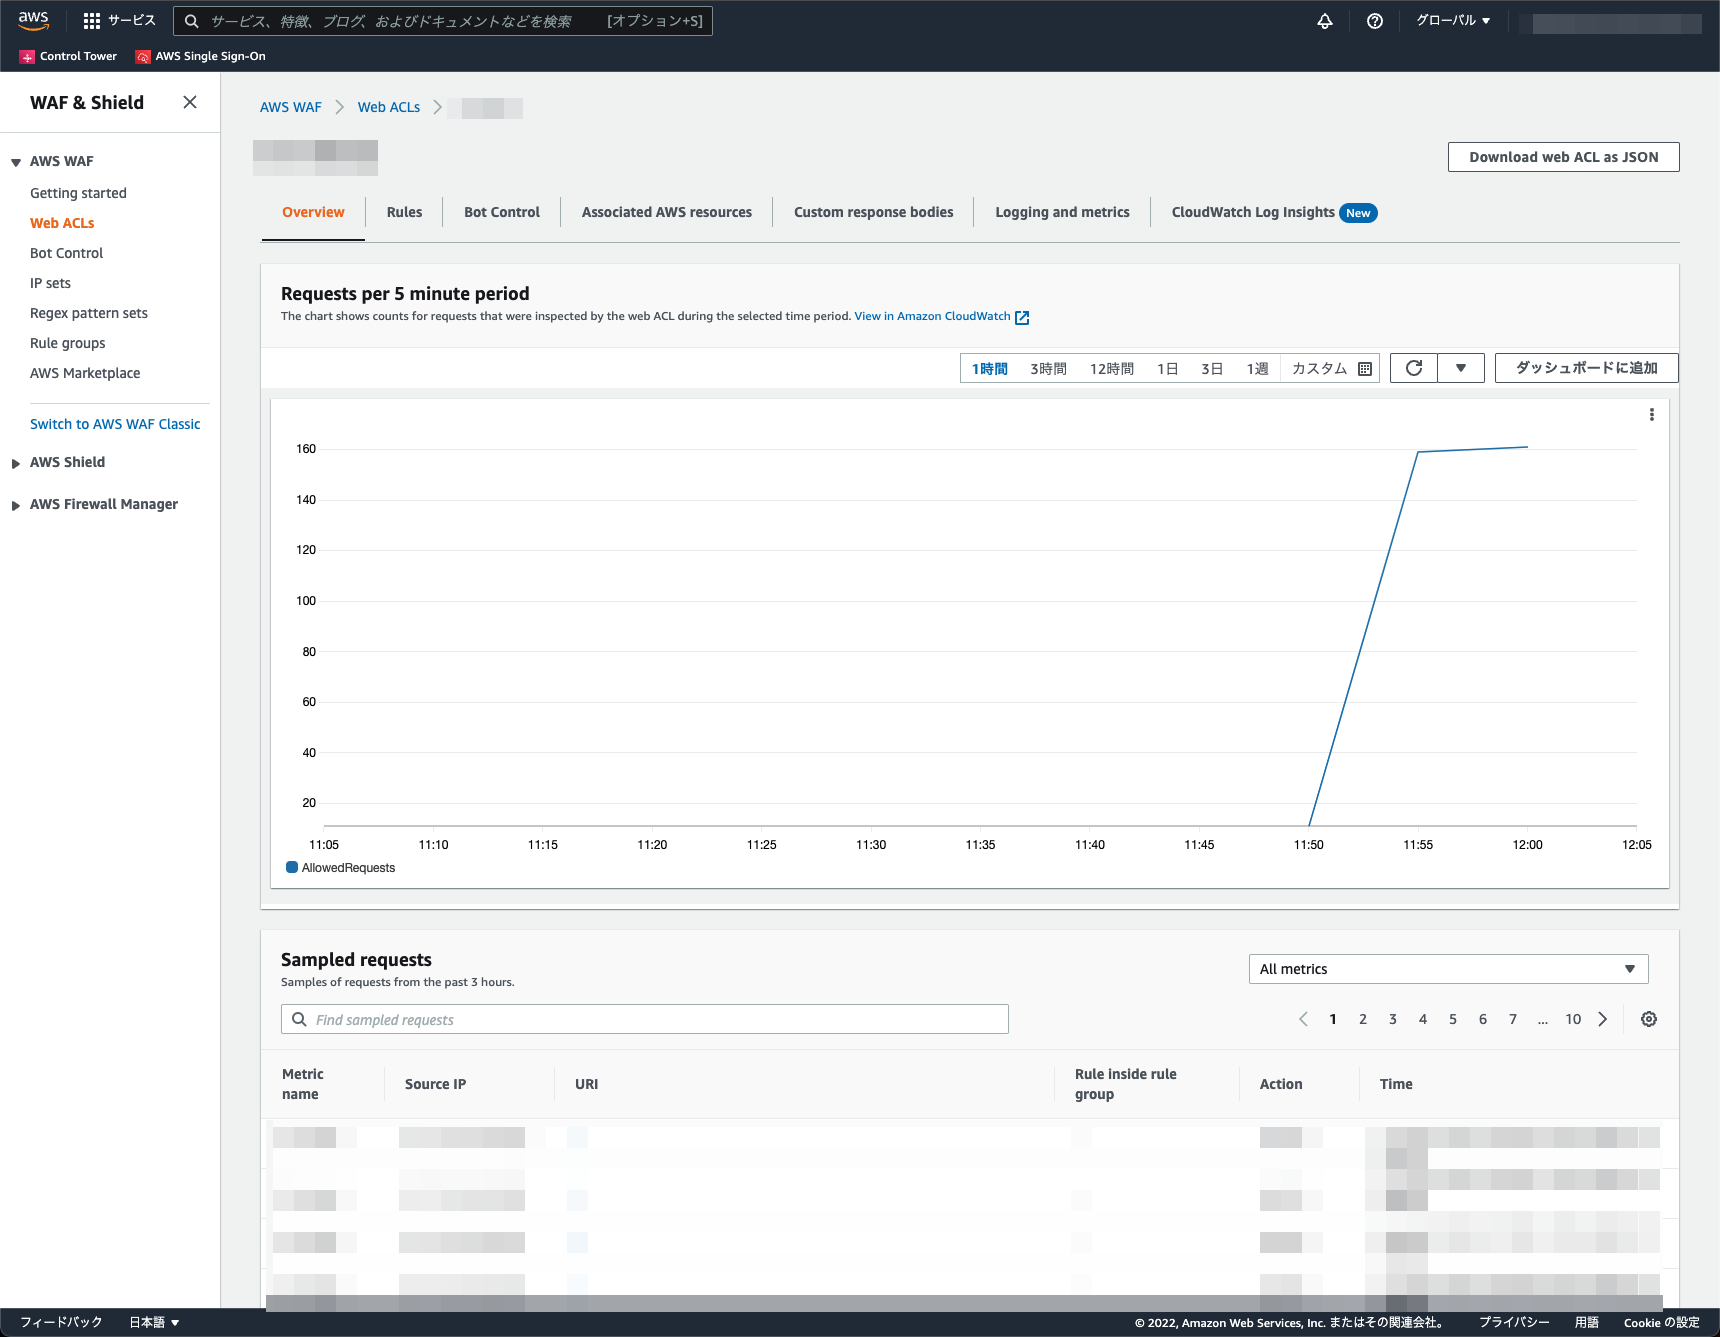
Task: Select the カスタム time range
Action: click(x=1319, y=369)
